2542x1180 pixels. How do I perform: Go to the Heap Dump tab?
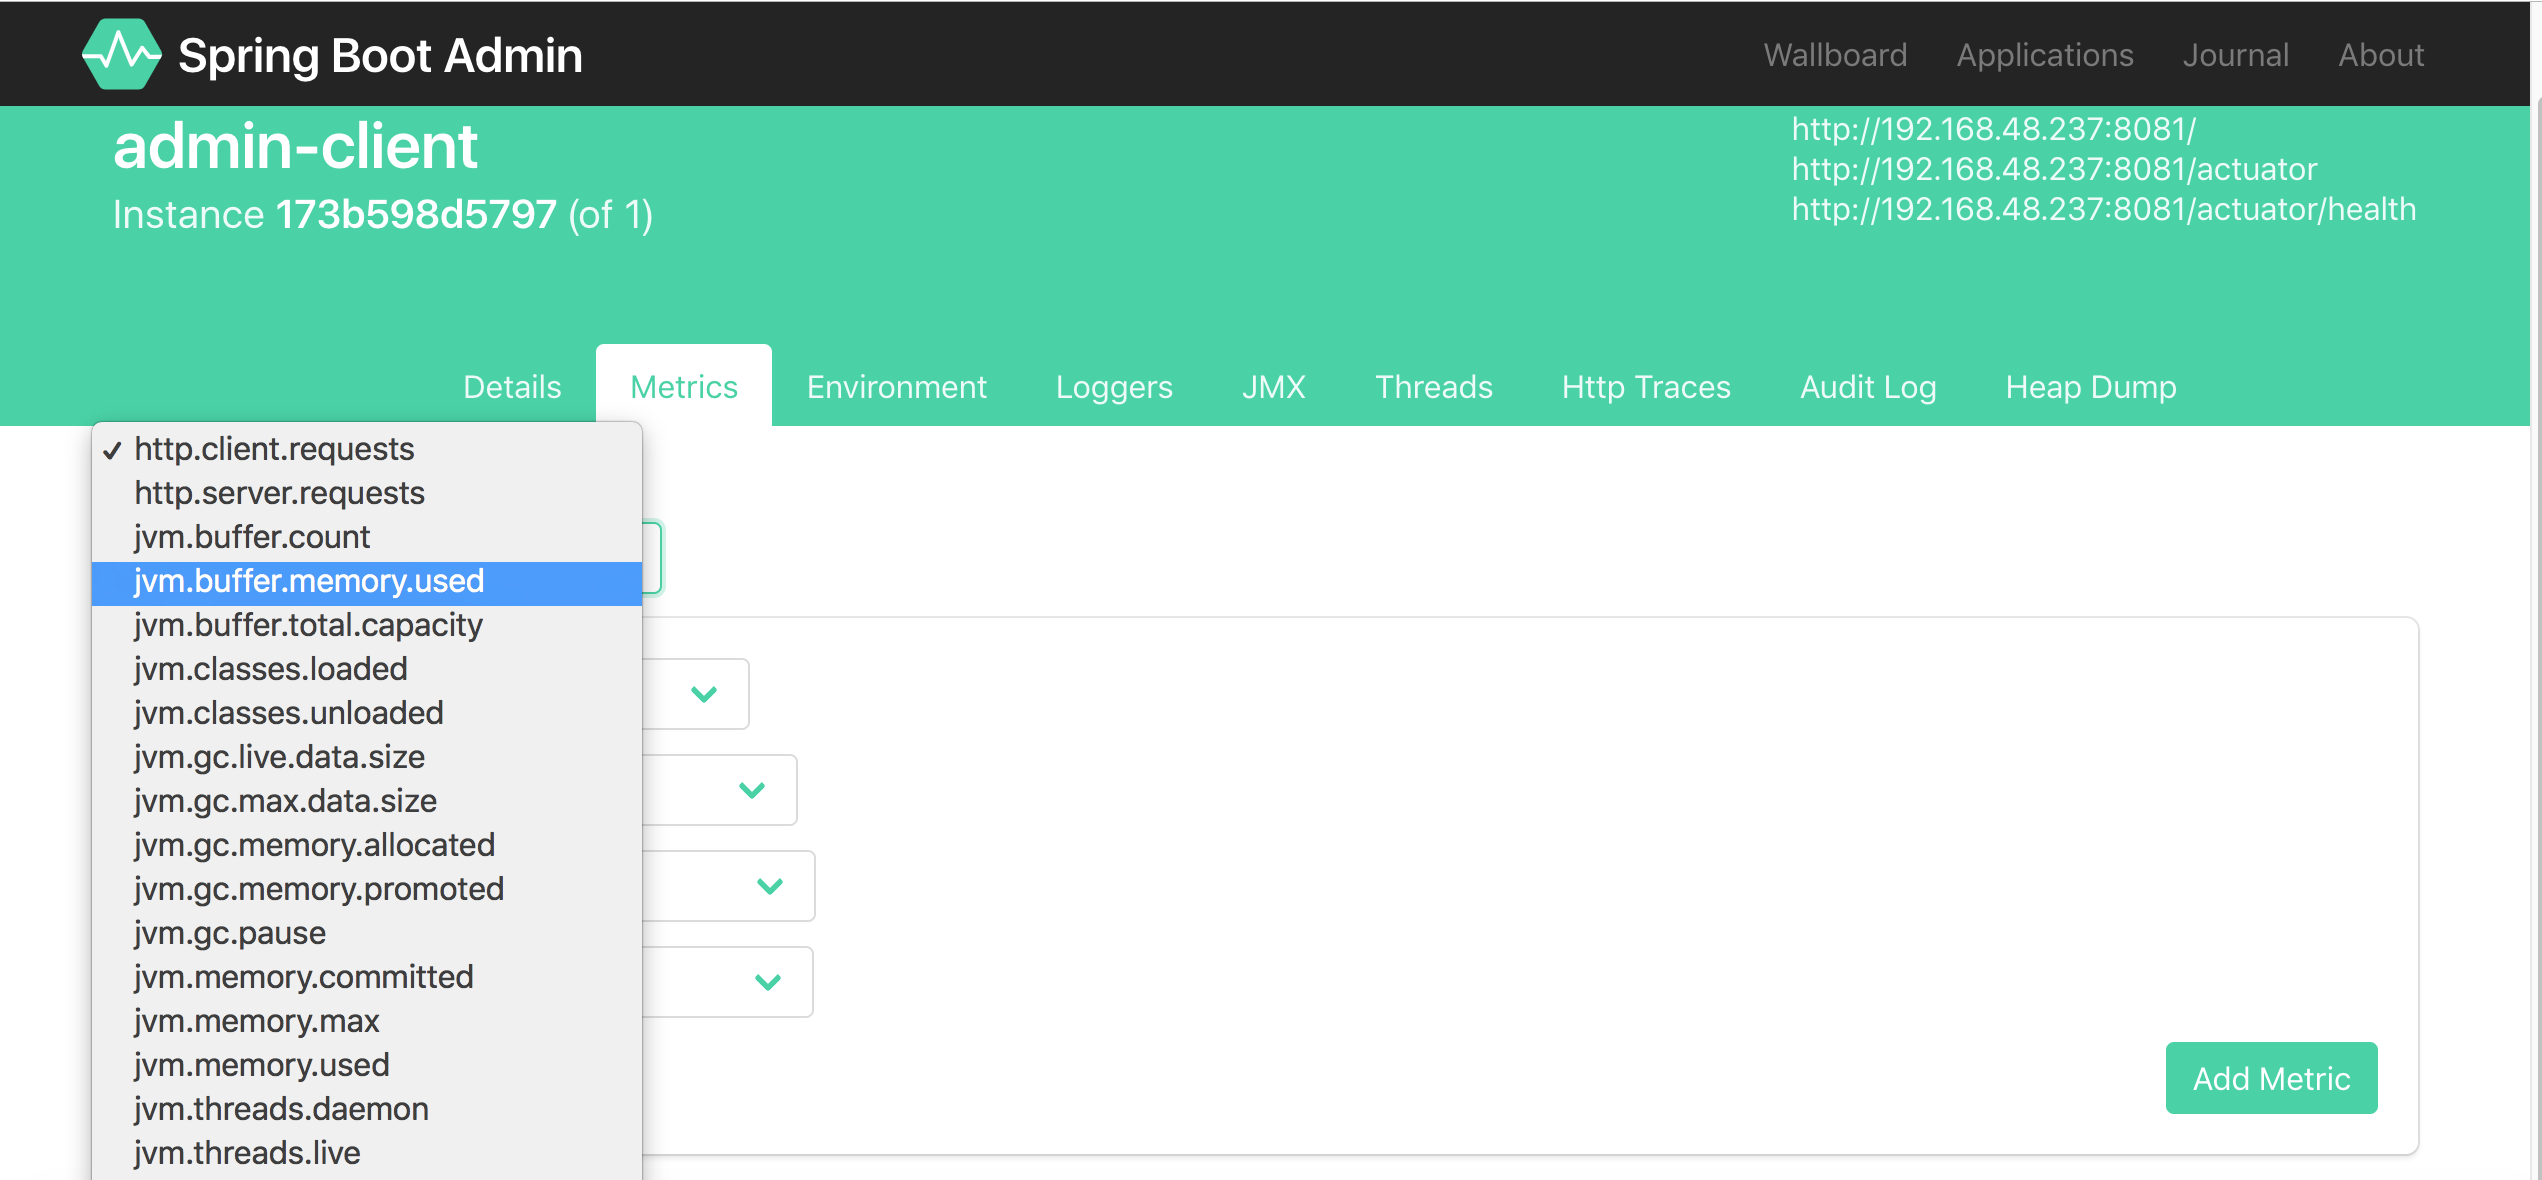tap(2091, 387)
